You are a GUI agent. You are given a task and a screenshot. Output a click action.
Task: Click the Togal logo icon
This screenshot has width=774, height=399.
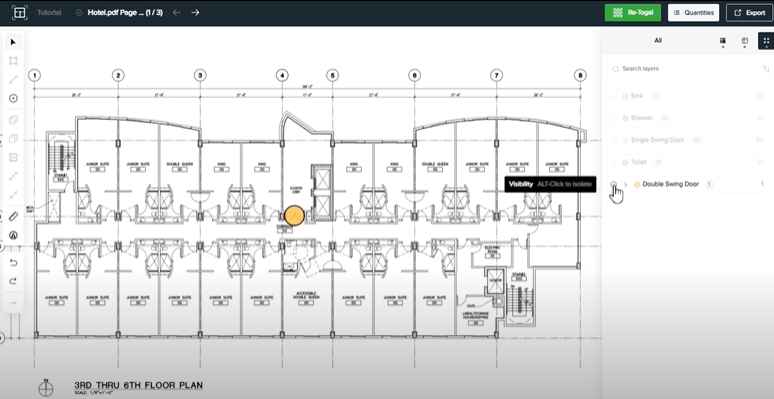[19, 13]
